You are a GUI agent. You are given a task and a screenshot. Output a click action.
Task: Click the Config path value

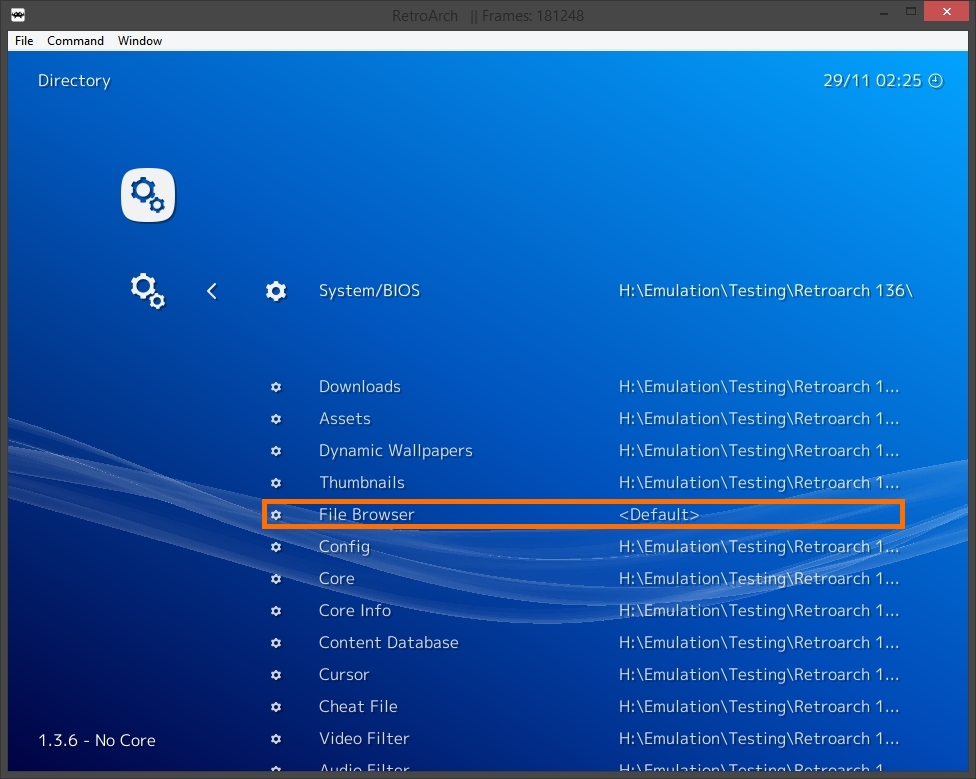tap(759, 547)
